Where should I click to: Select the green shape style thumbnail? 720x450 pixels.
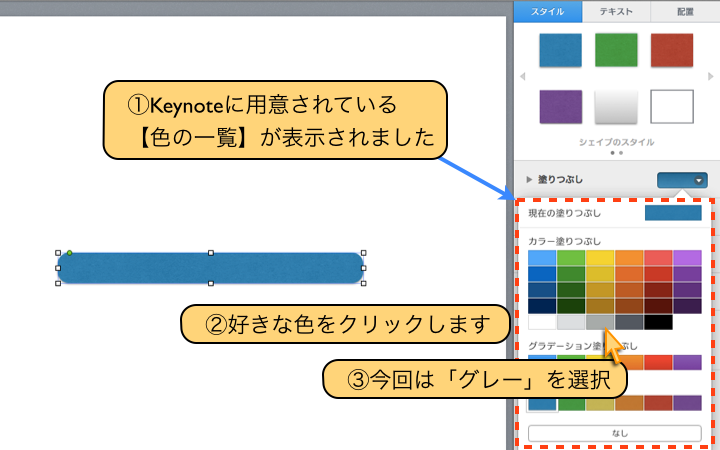616,51
